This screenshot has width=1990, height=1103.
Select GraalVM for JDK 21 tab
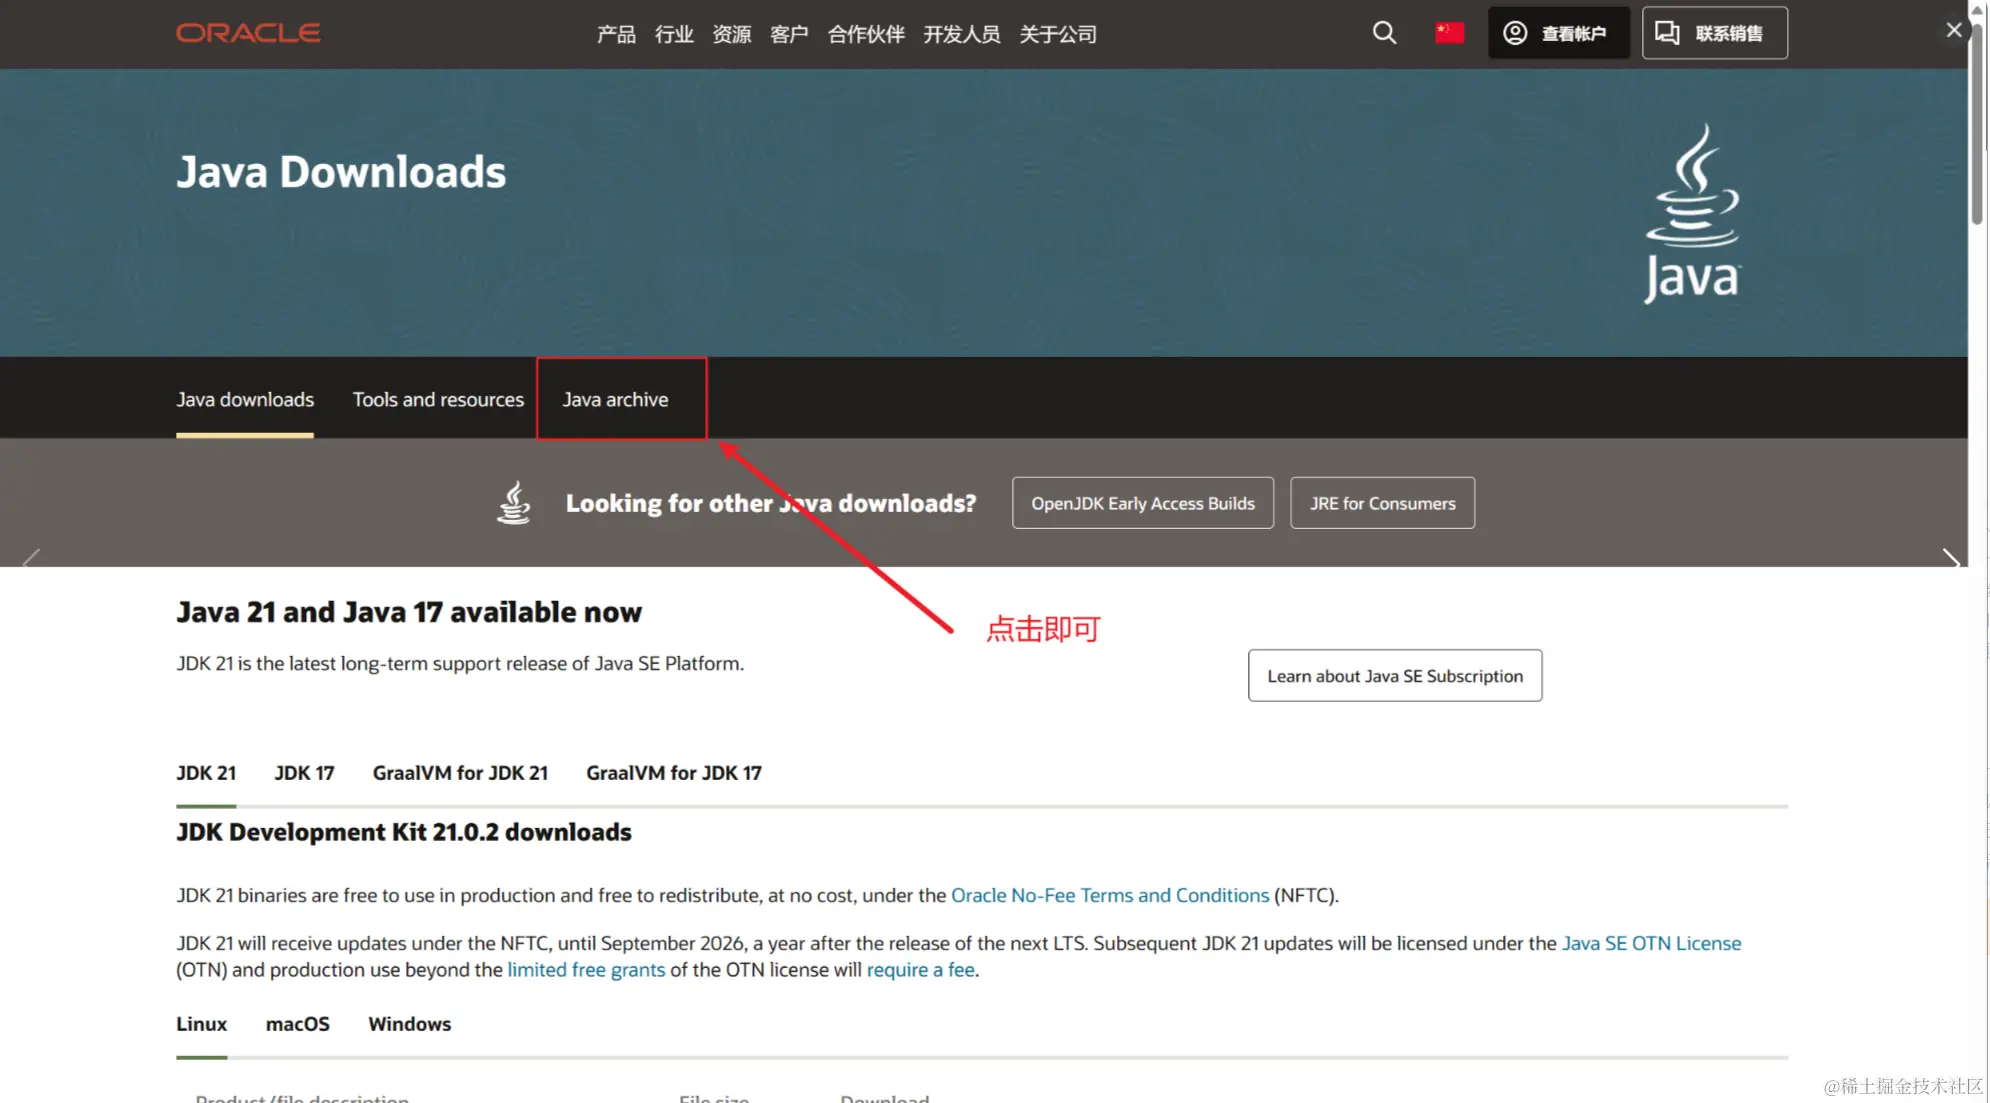460,773
